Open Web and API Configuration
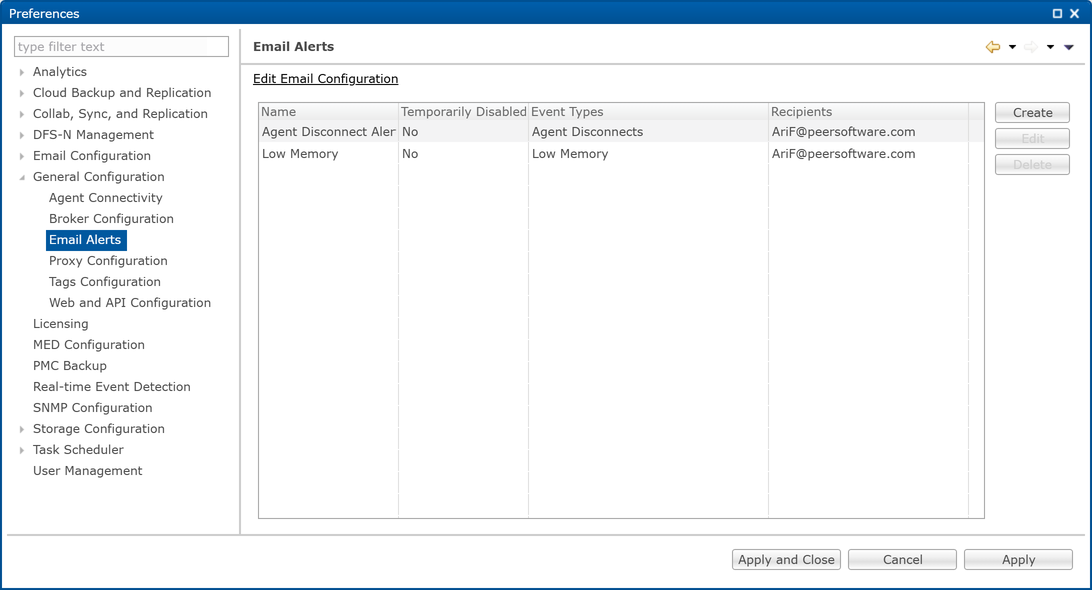The width and height of the screenshot is (1092, 590). tap(130, 302)
